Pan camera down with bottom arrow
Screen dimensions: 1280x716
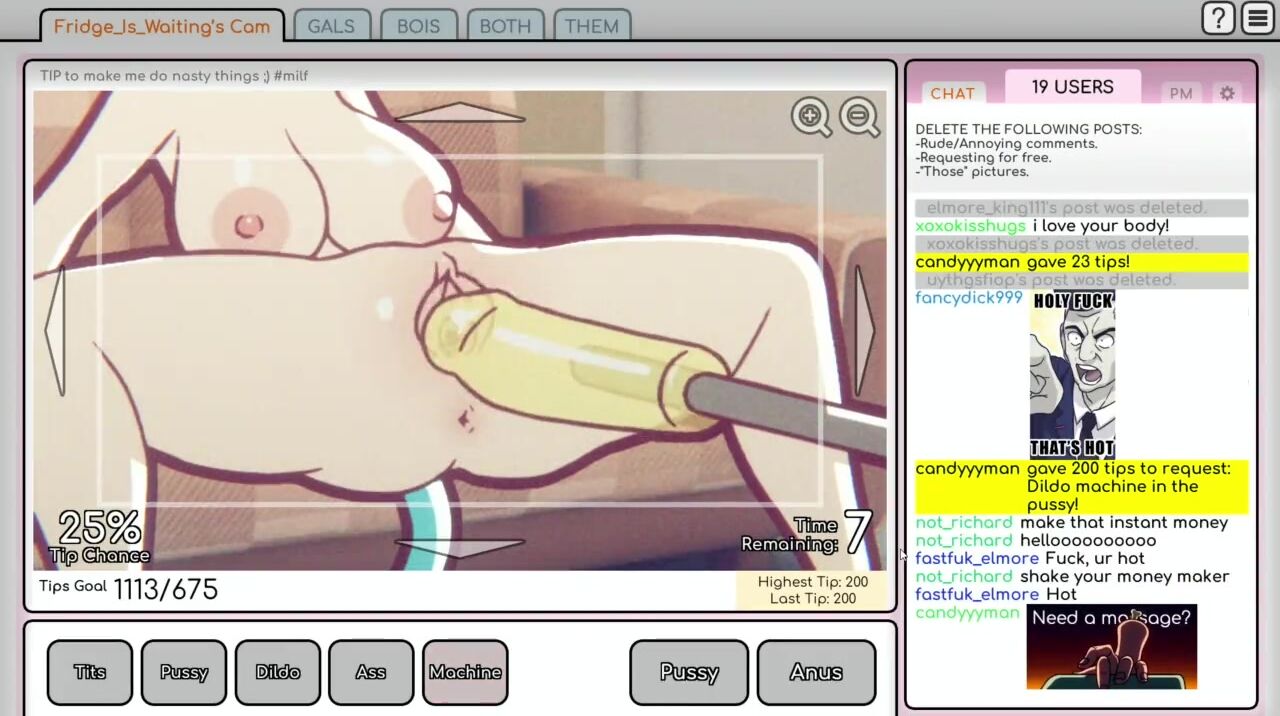459,546
